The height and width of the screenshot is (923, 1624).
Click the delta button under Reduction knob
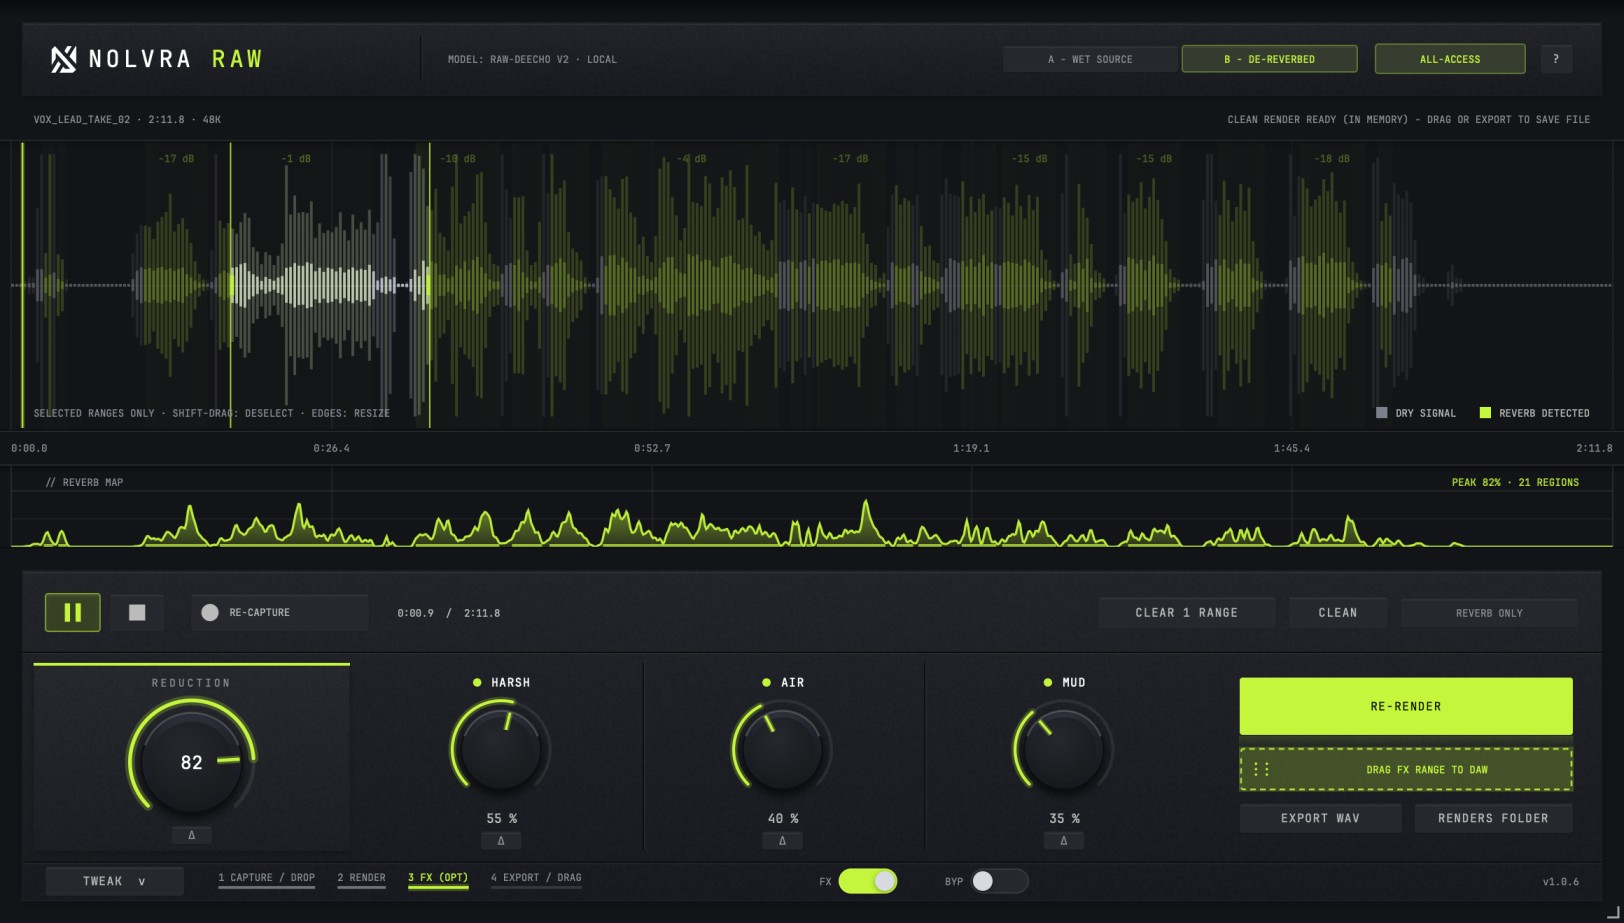click(x=192, y=835)
